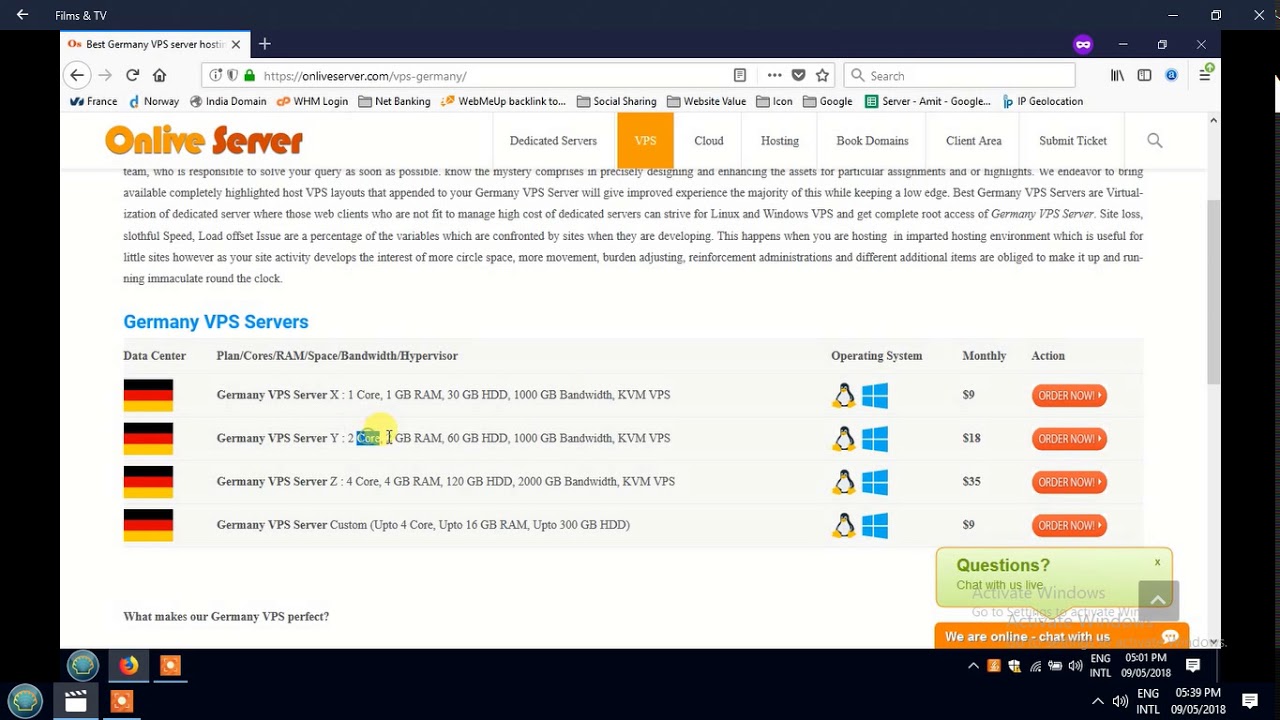This screenshot has width=1280, height=720.
Task: Order the Custom Germany VPS Server
Action: click(1069, 525)
